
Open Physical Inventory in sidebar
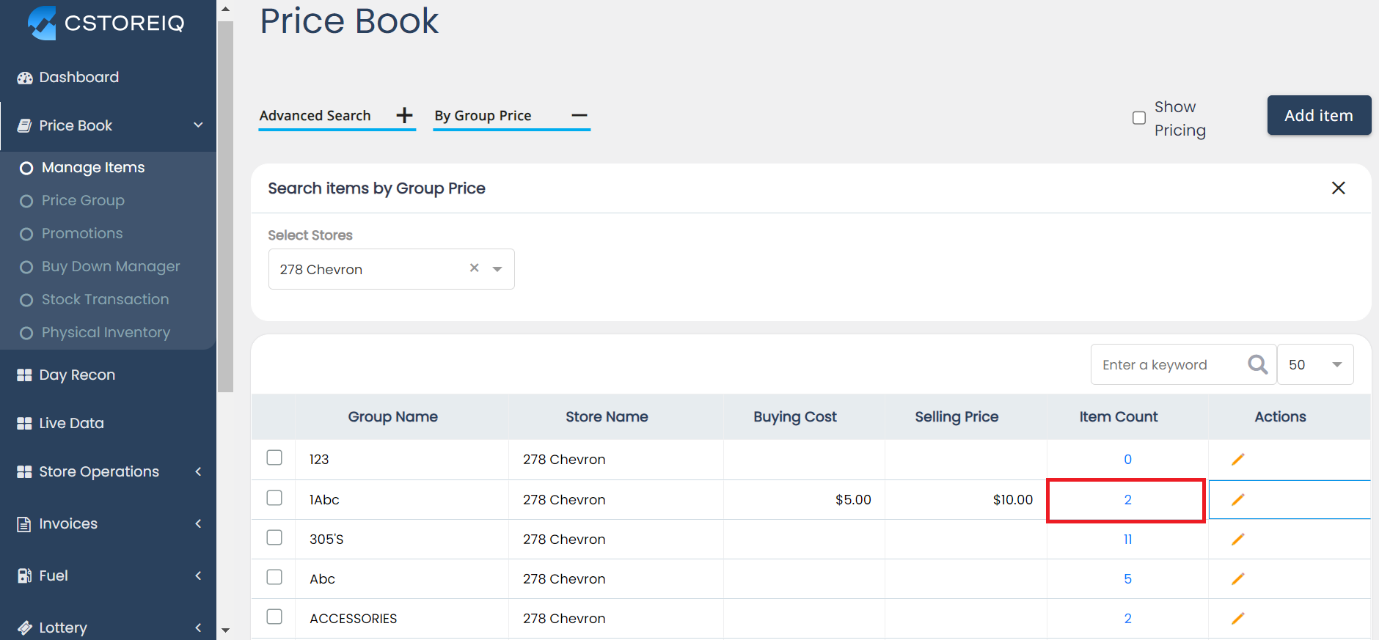tap(108, 333)
